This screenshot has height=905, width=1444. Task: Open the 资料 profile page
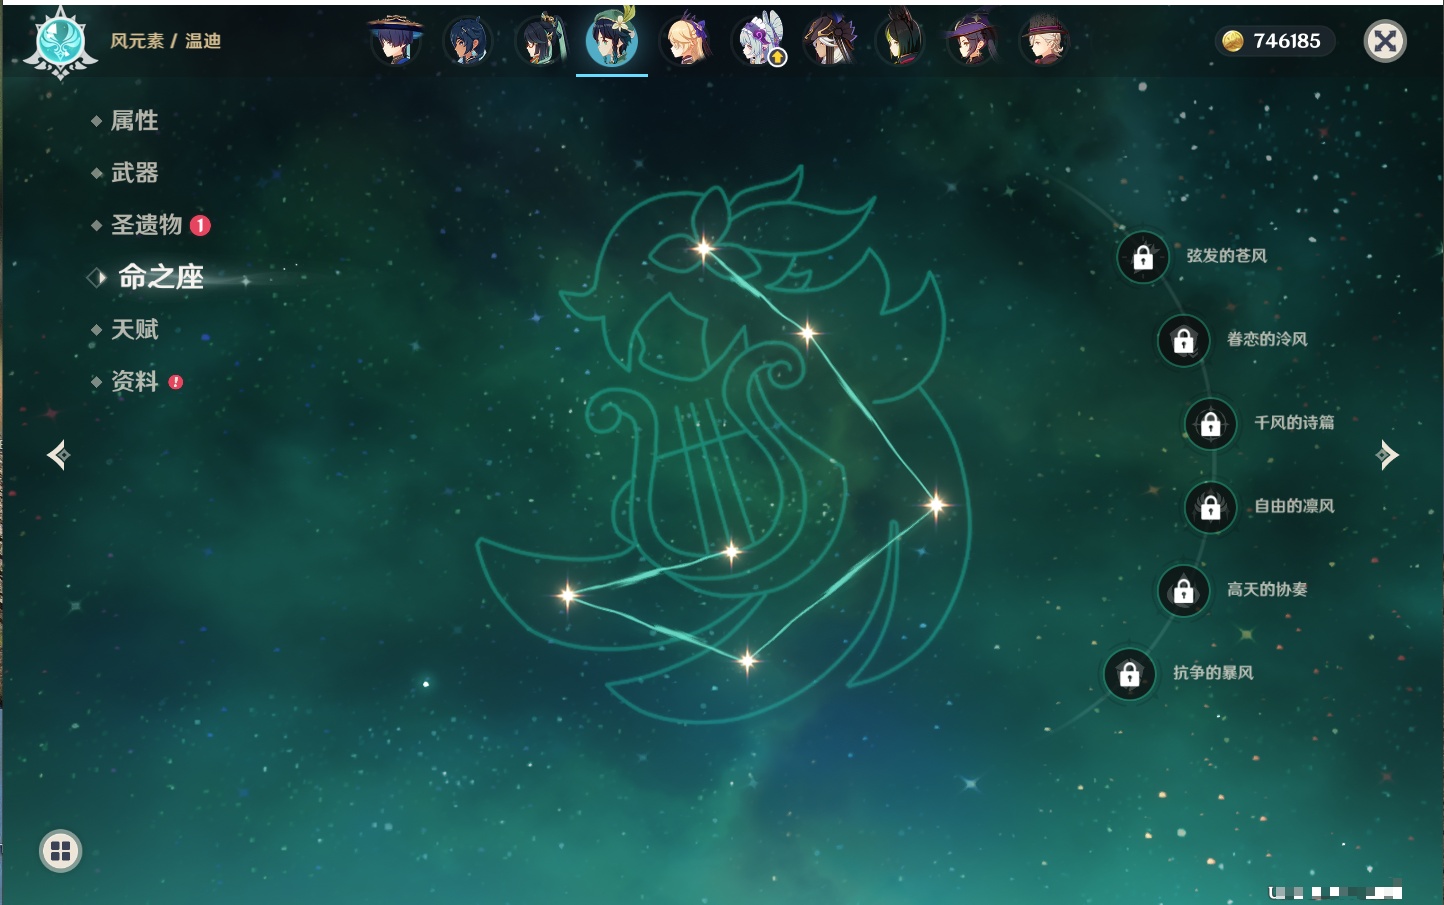pos(134,381)
